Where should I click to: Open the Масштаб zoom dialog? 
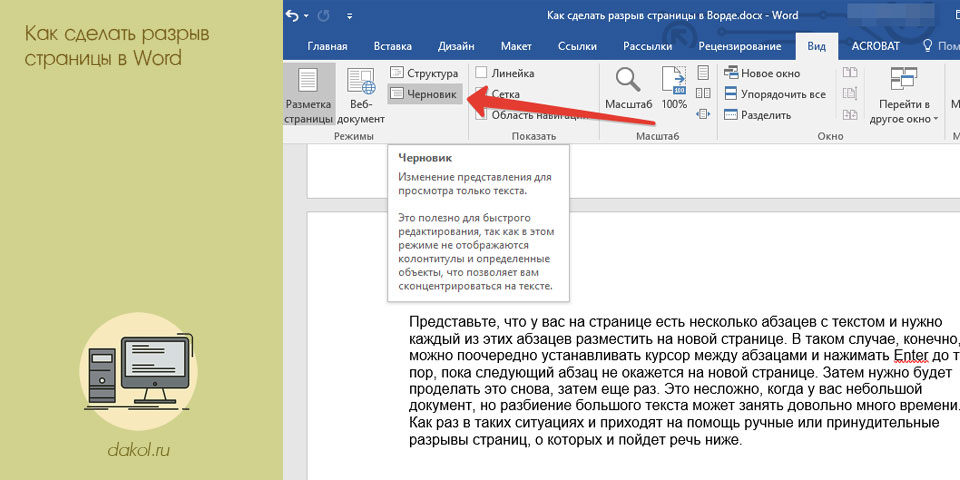pyautogui.click(x=629, y=90)
